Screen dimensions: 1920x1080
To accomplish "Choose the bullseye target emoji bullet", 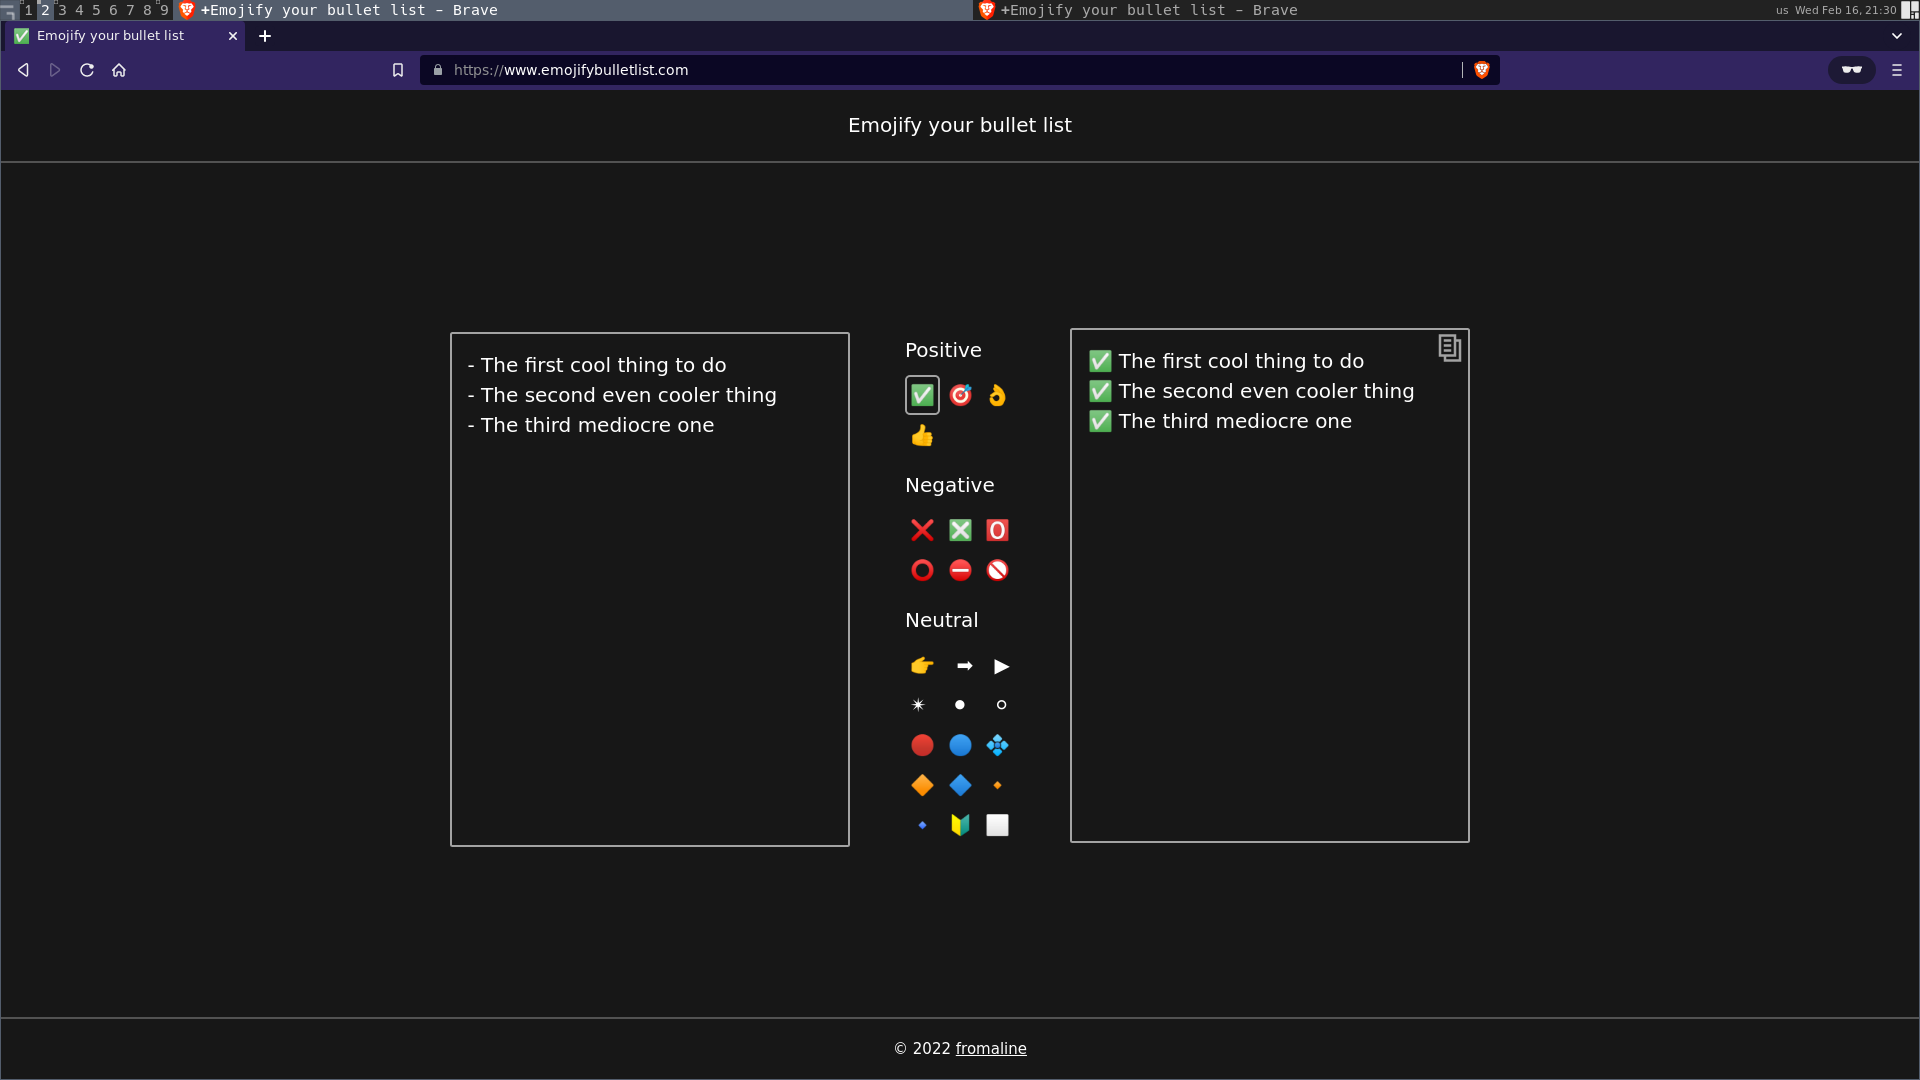I will [x=960, y=395].
